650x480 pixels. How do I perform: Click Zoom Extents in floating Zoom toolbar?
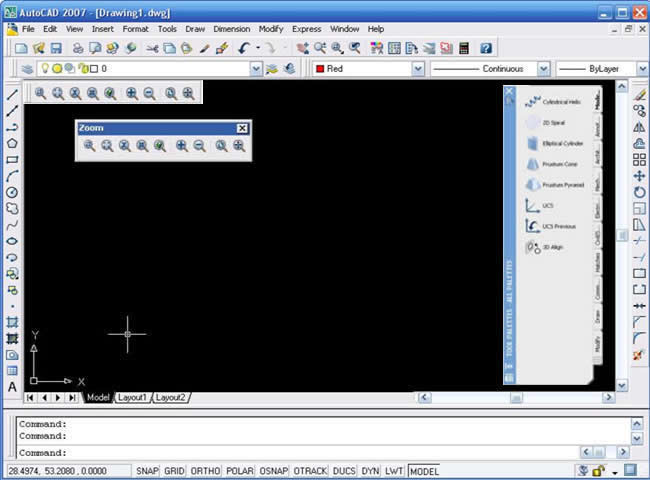pyautogui.click(x=239, y=145)
